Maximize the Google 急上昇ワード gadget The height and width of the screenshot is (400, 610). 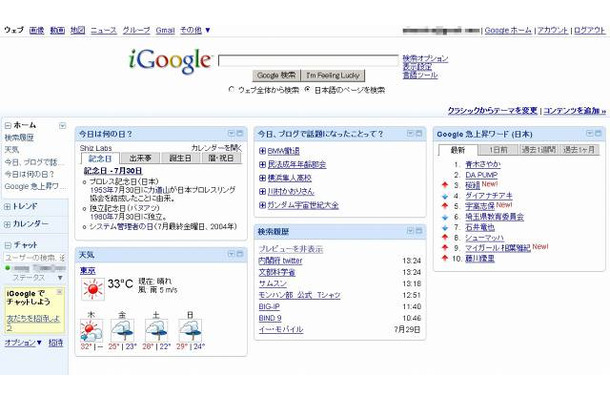click(598, 133)
